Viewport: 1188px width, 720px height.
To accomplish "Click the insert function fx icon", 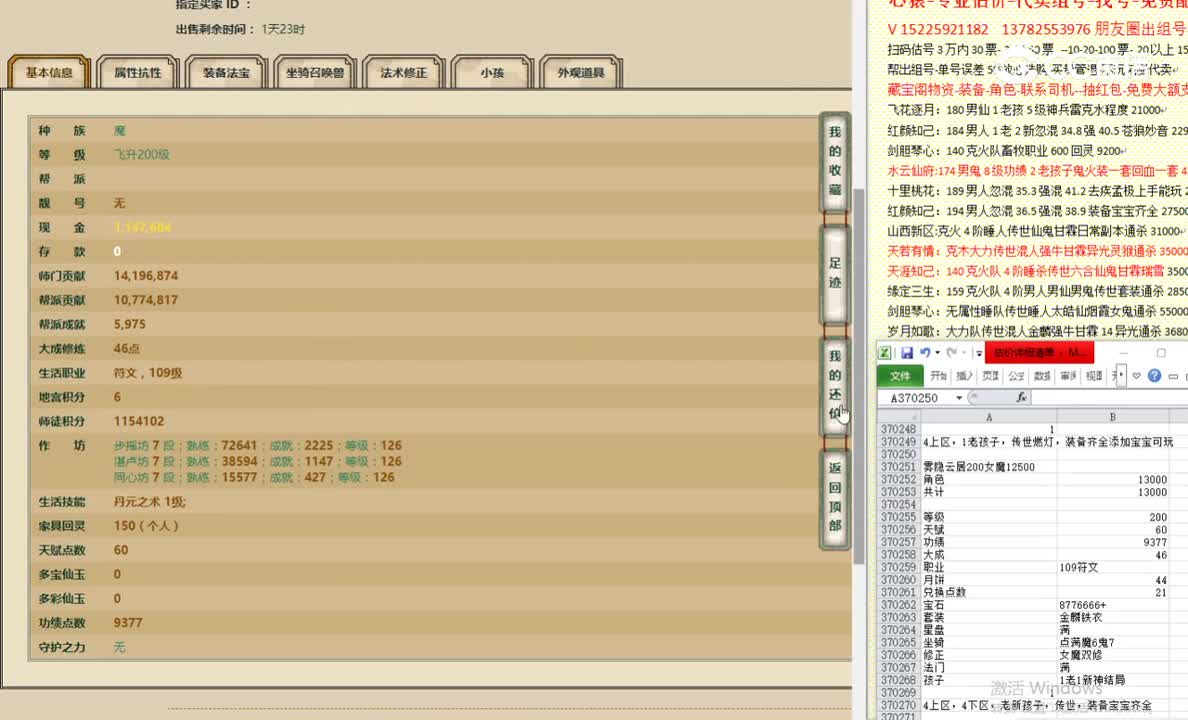I will (x=1021, y=397).
